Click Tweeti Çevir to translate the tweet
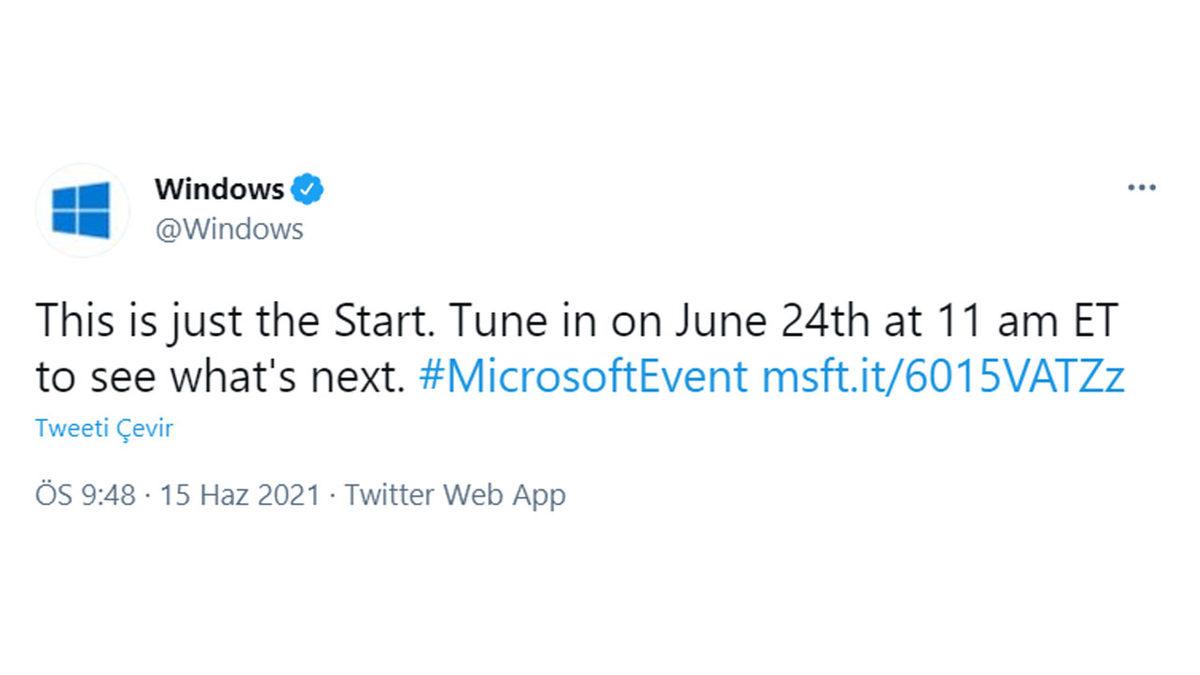The width and height of the screenshot is (1200, 675). coord(103,427)
